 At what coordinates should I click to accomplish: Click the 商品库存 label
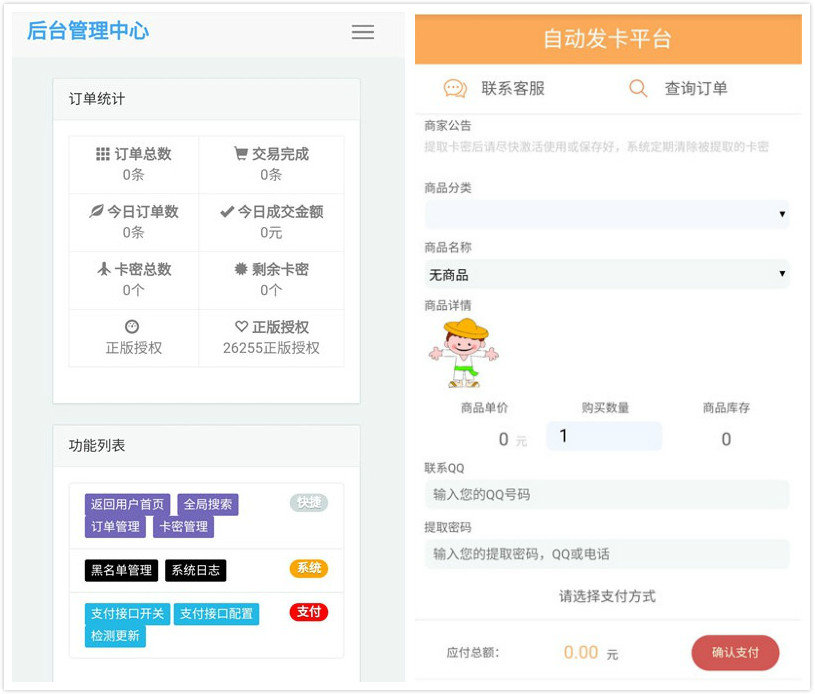[726, 408]
